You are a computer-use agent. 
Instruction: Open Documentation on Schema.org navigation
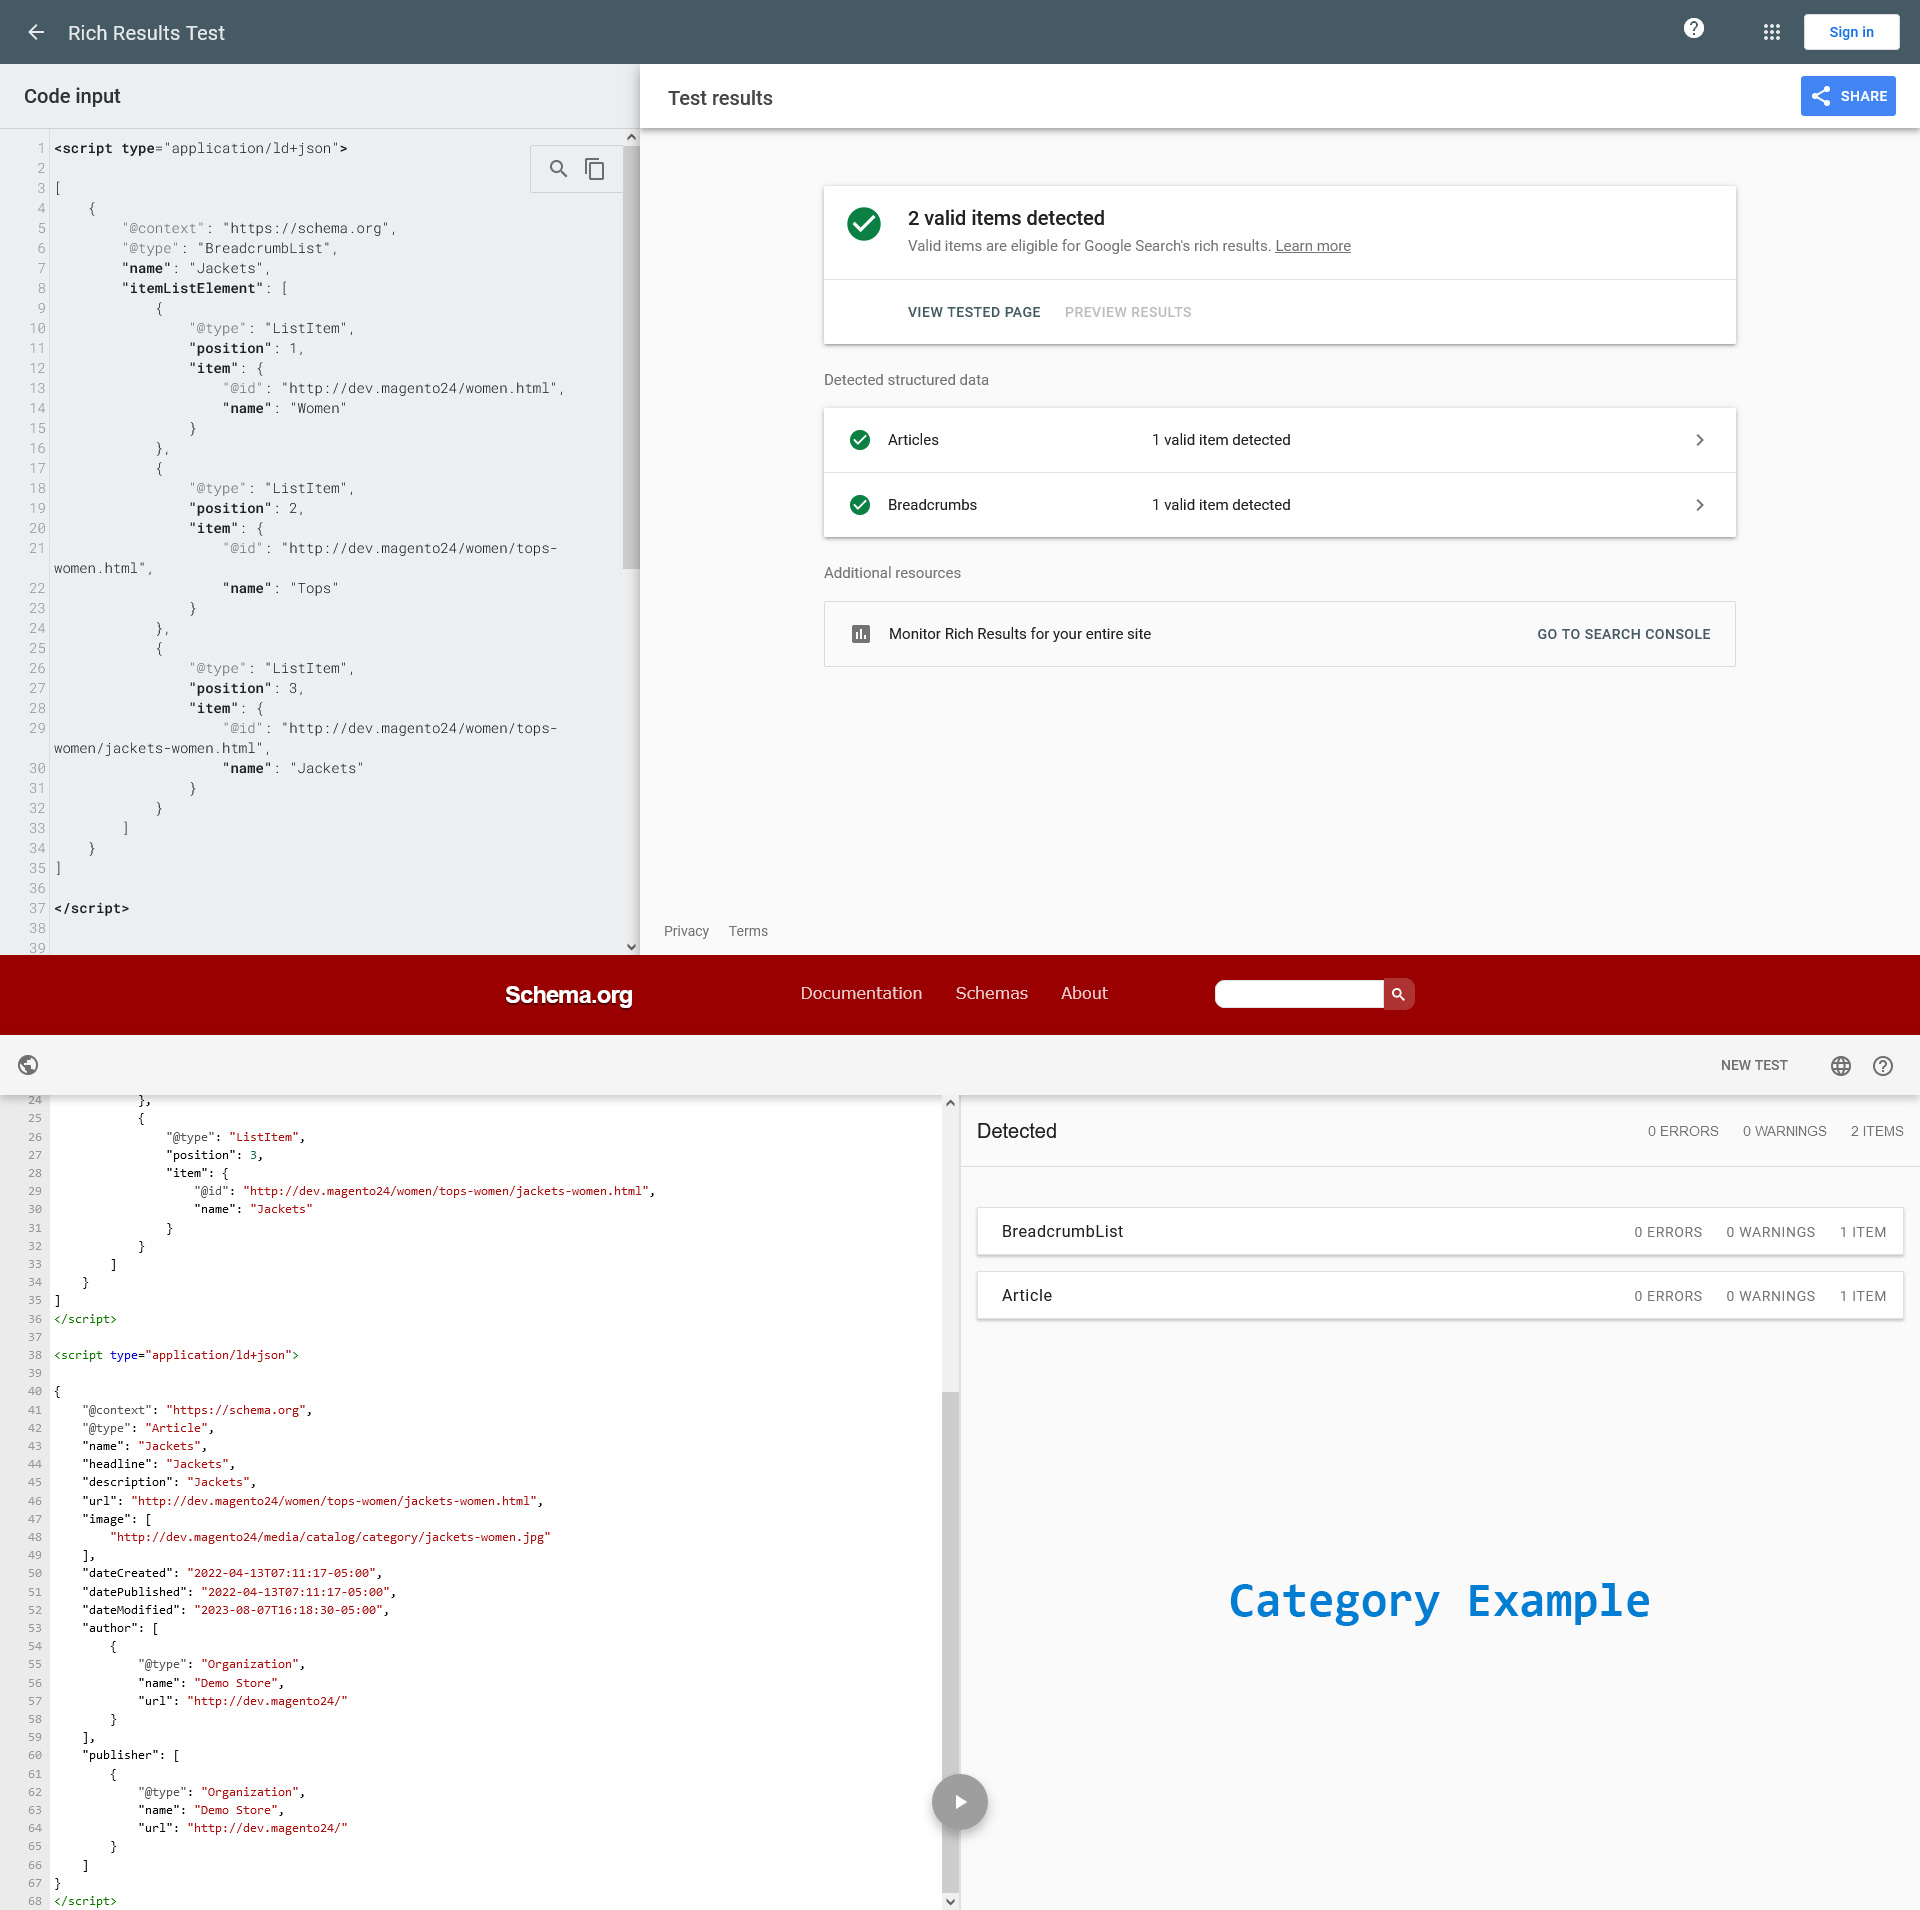point(861,993)
